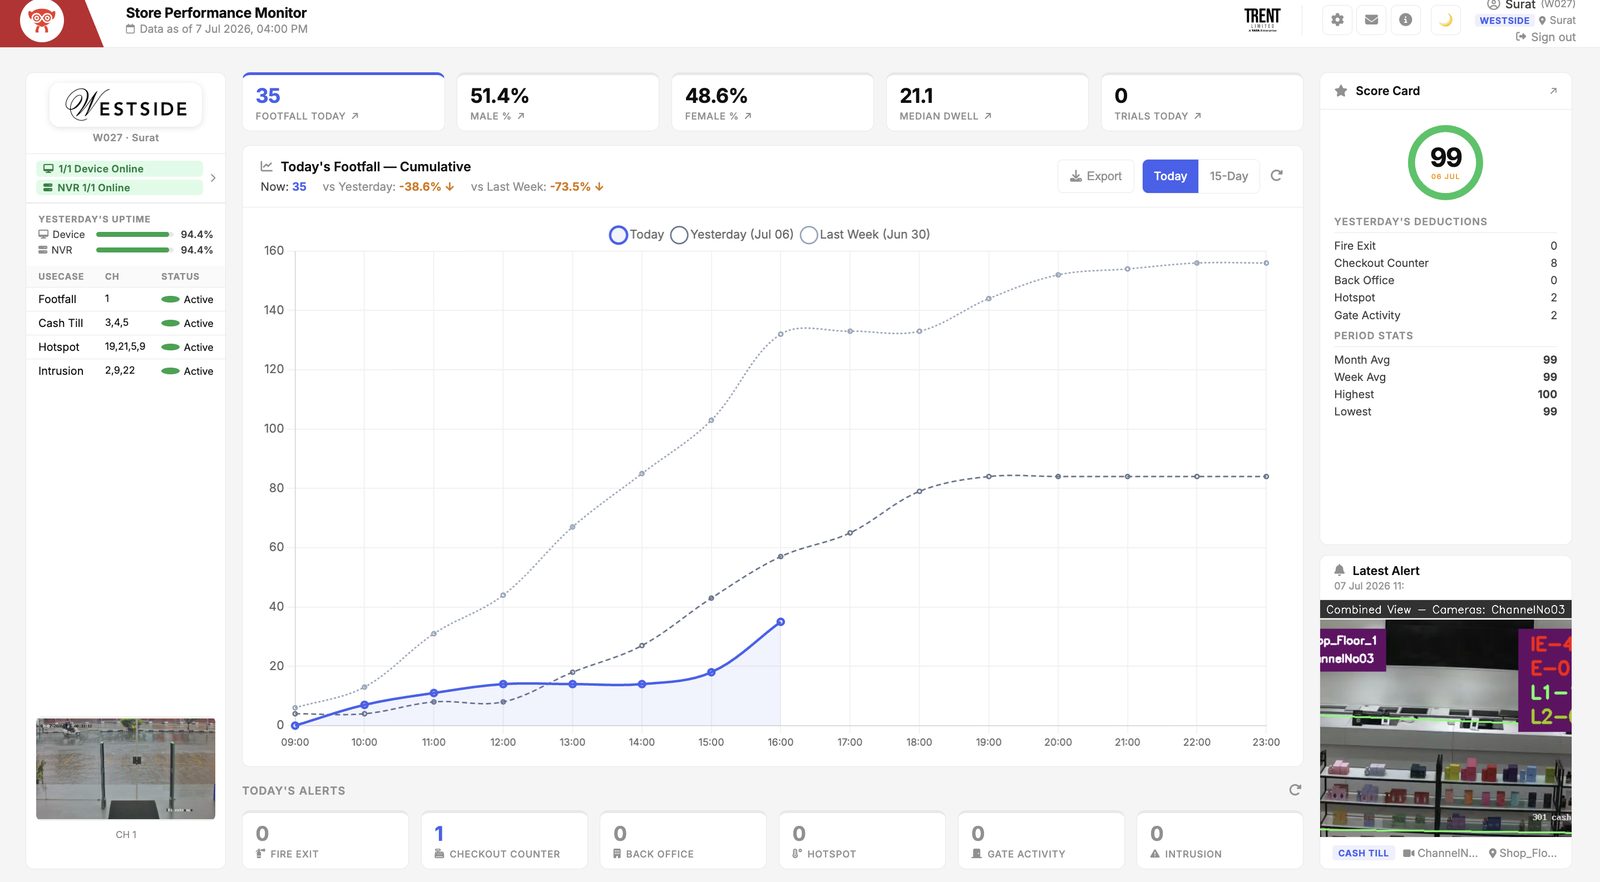The height and width of the screenshot is (882, 1600).
Task: Click the 99 score ring
Action: (1445, 162)
